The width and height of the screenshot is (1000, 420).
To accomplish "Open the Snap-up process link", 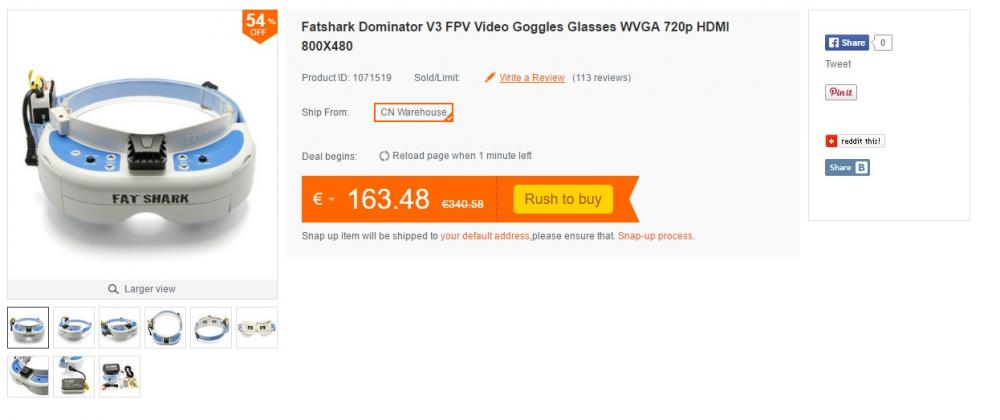I will 655,236.
